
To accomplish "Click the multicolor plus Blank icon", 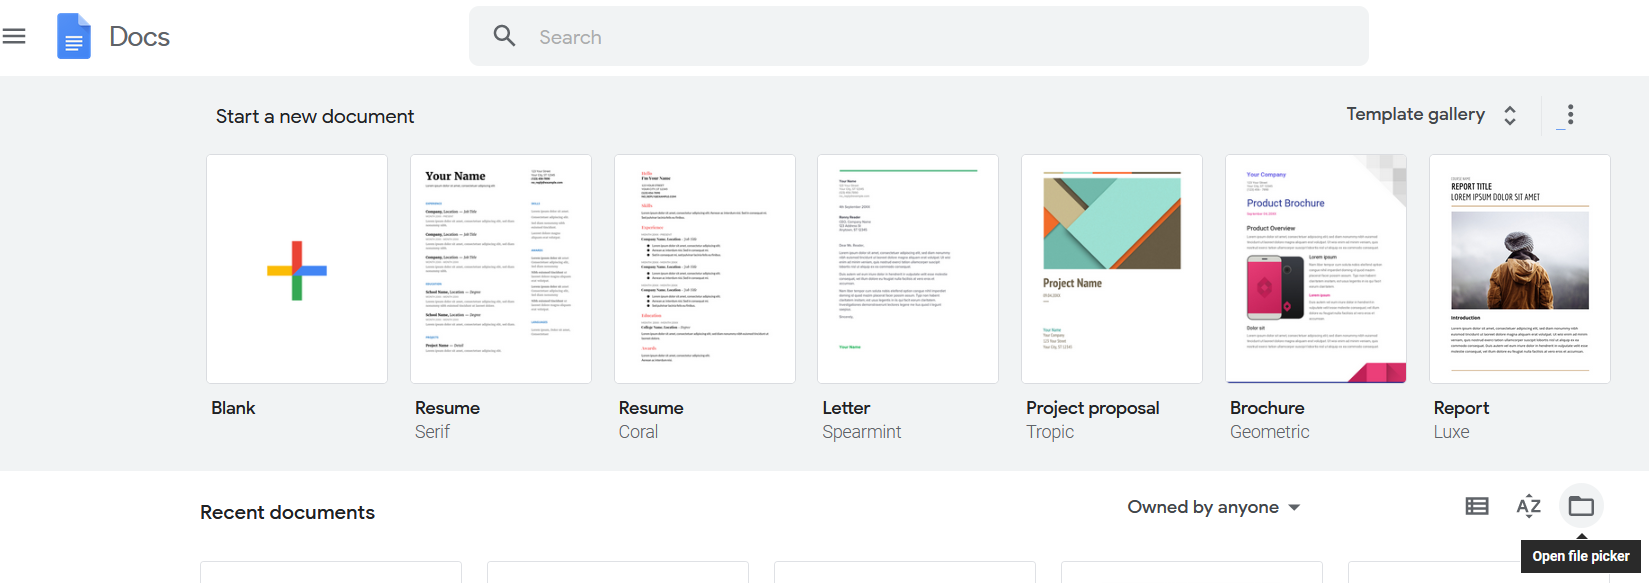I will [297, 270].
